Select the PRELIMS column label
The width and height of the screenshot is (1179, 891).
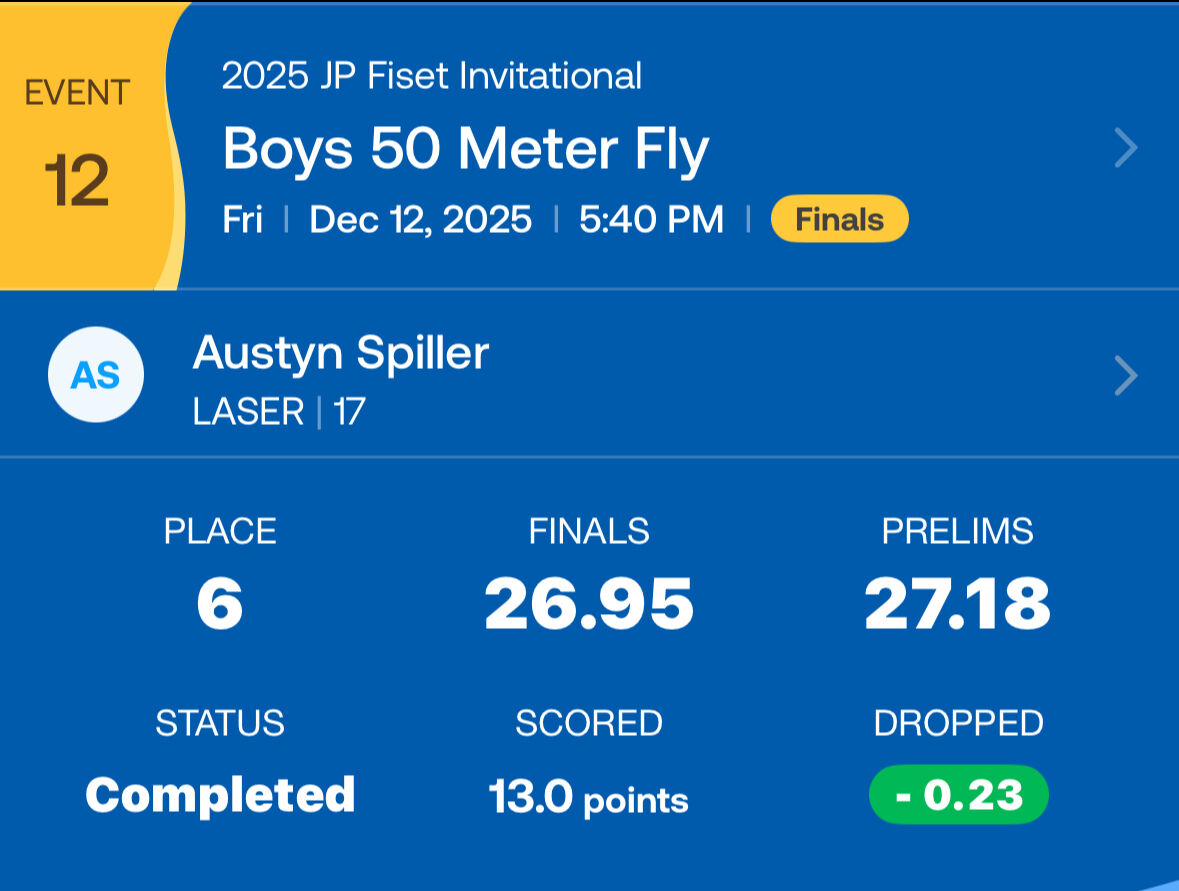coord(957,531)
